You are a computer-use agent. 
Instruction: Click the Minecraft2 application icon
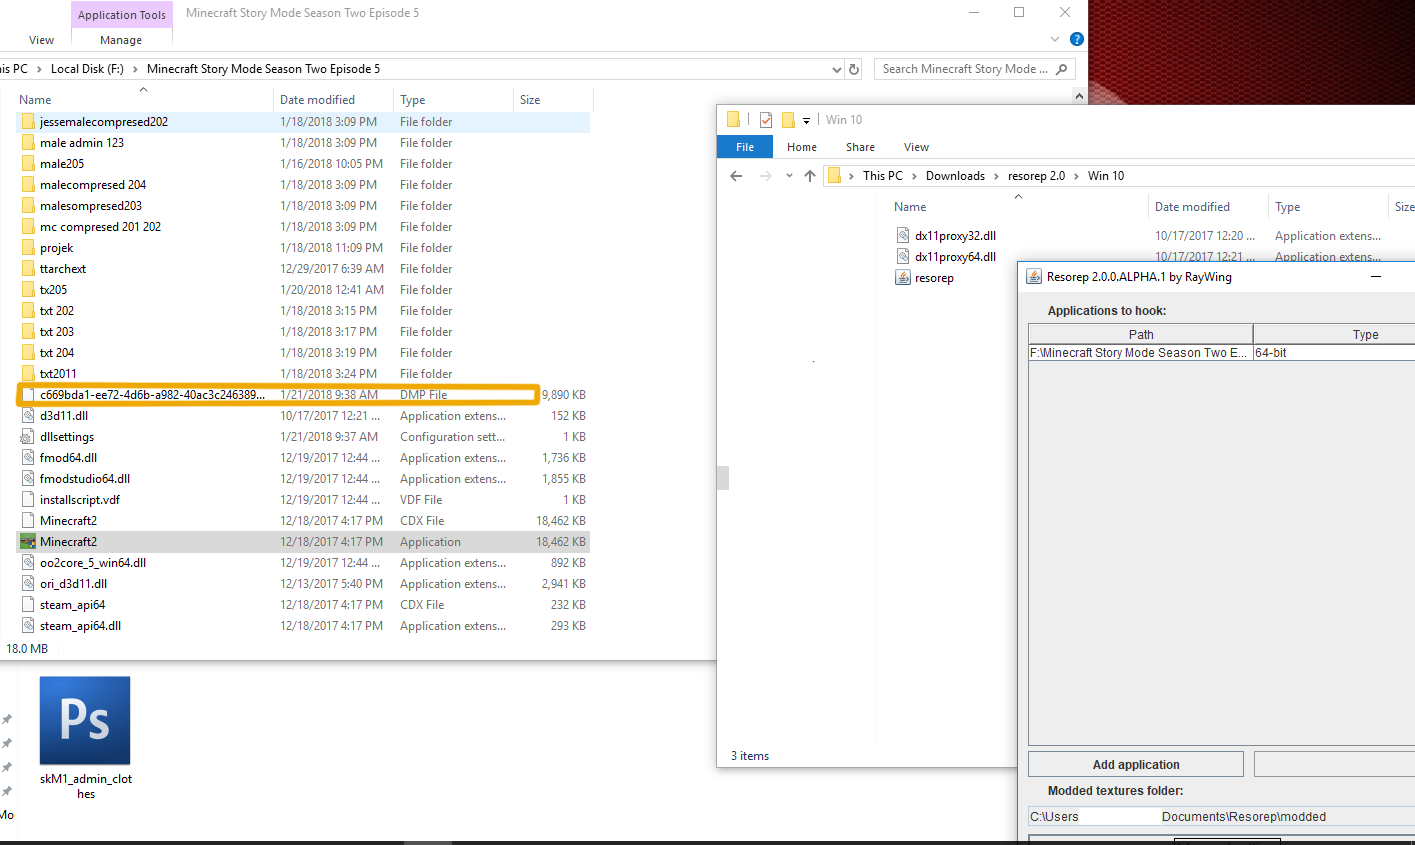28,542
